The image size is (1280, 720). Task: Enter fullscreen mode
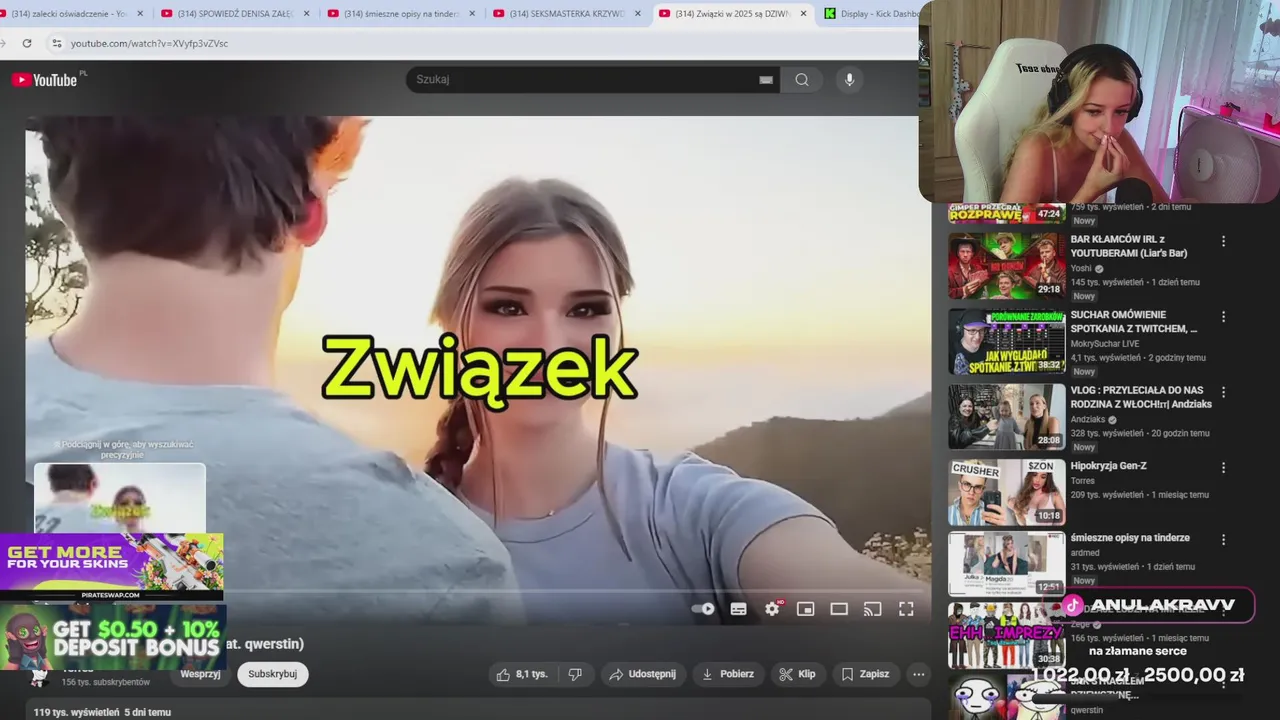[906, 608]
